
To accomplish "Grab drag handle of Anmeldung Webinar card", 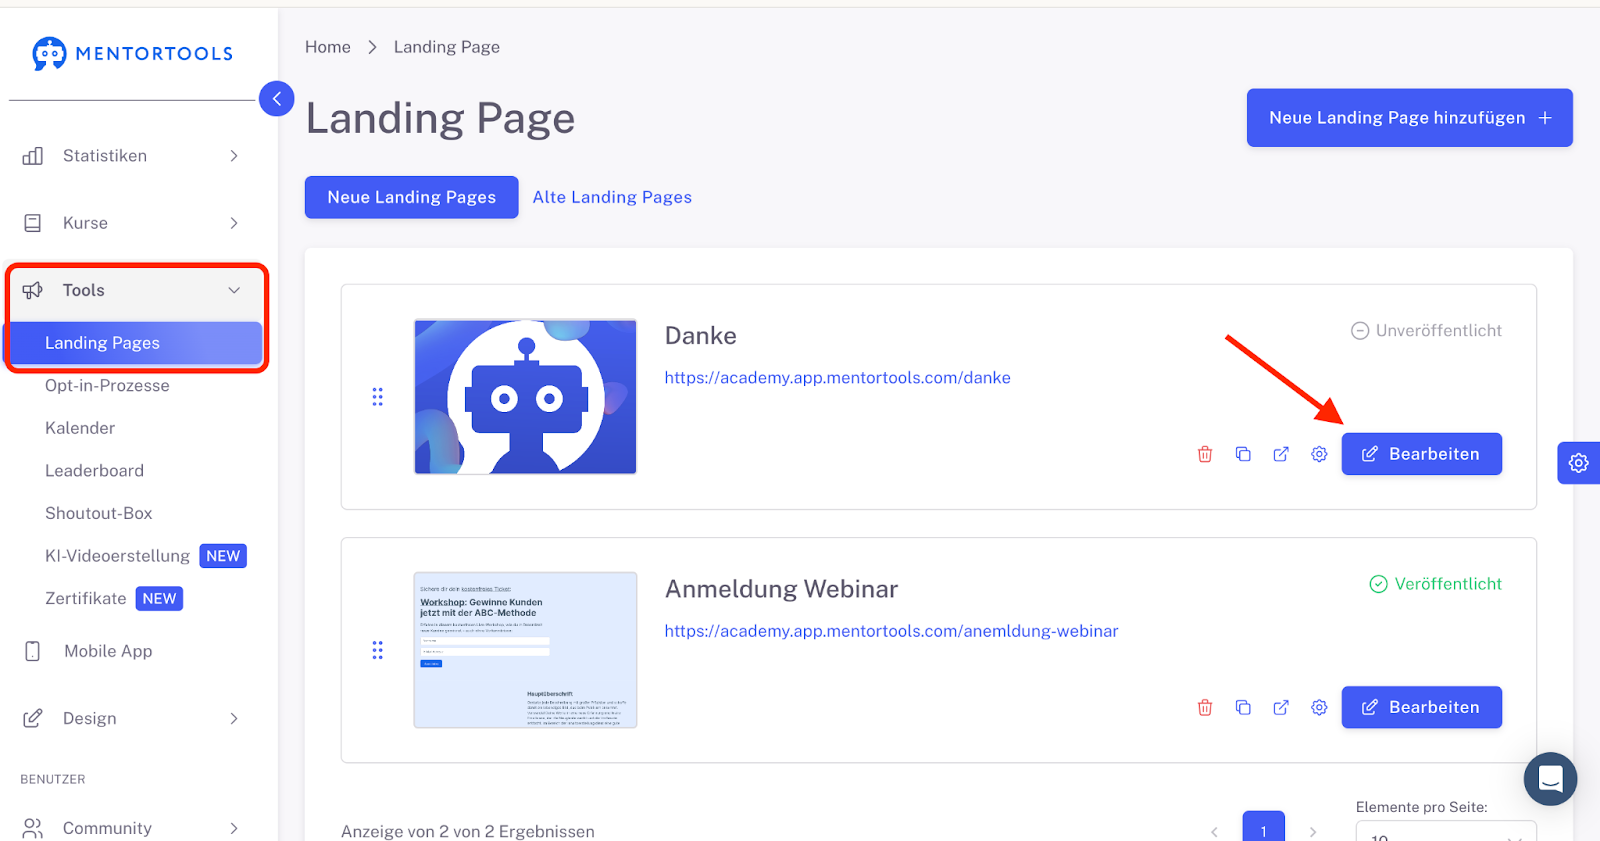I will (378, 651).
